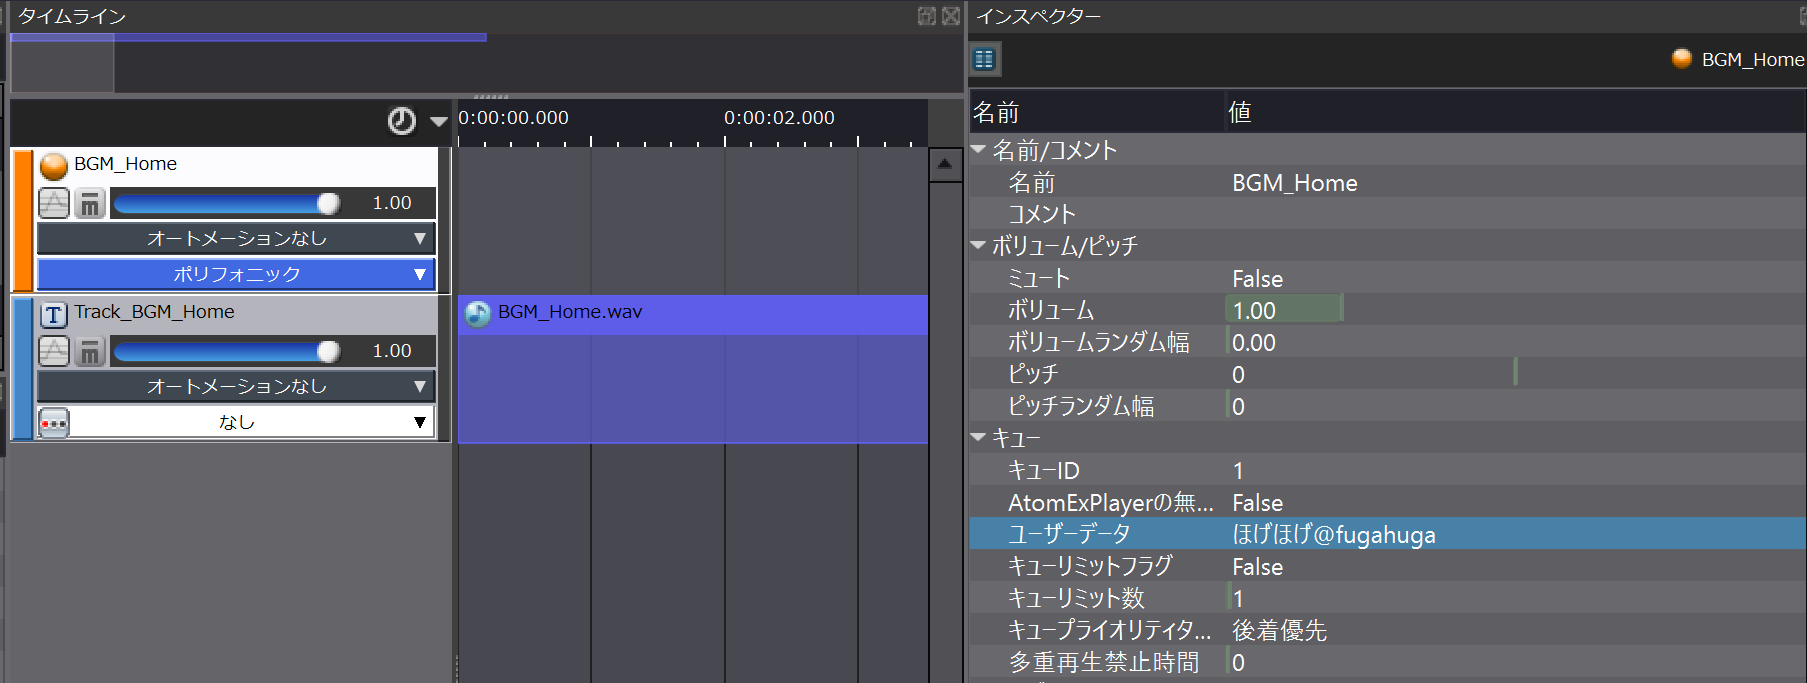Click the Track_BGM_Home track type T icon
This screenshot has width=1807, height=683.
click(x=54, y=315)
